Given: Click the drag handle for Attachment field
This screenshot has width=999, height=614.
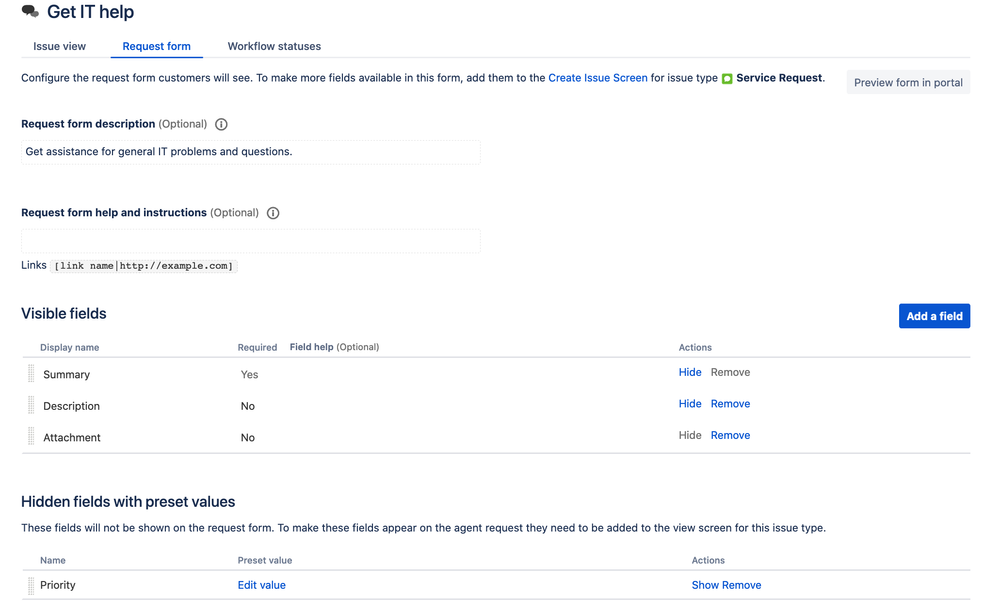Looking at the screenshot, I should pos(31,437).
